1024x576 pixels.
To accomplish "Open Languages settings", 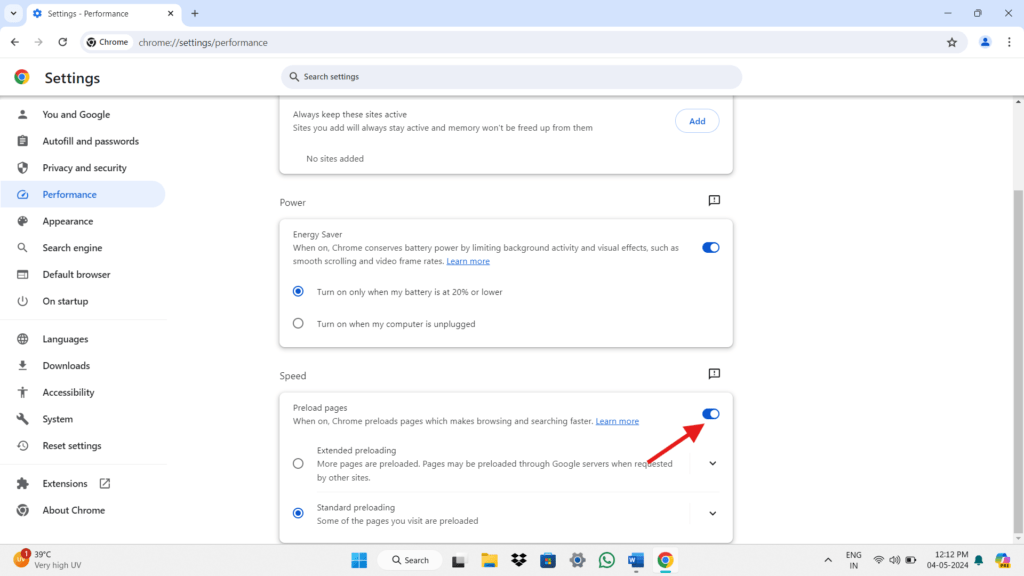I will (x=83, y=339).
